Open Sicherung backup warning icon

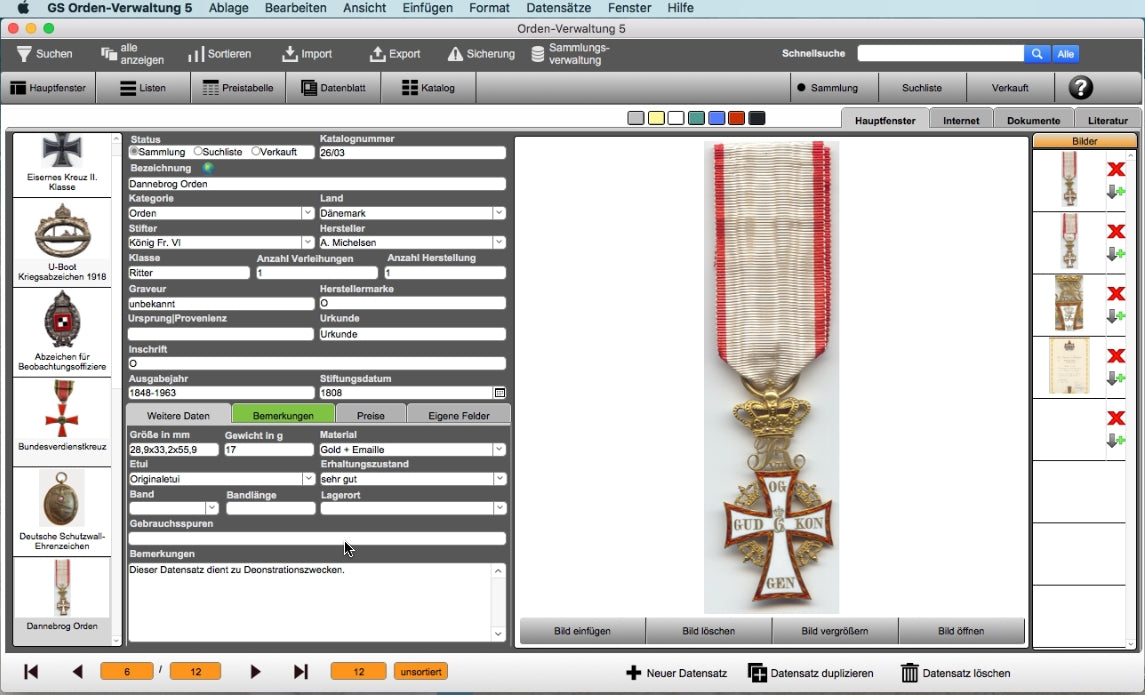tap(455, 54)
